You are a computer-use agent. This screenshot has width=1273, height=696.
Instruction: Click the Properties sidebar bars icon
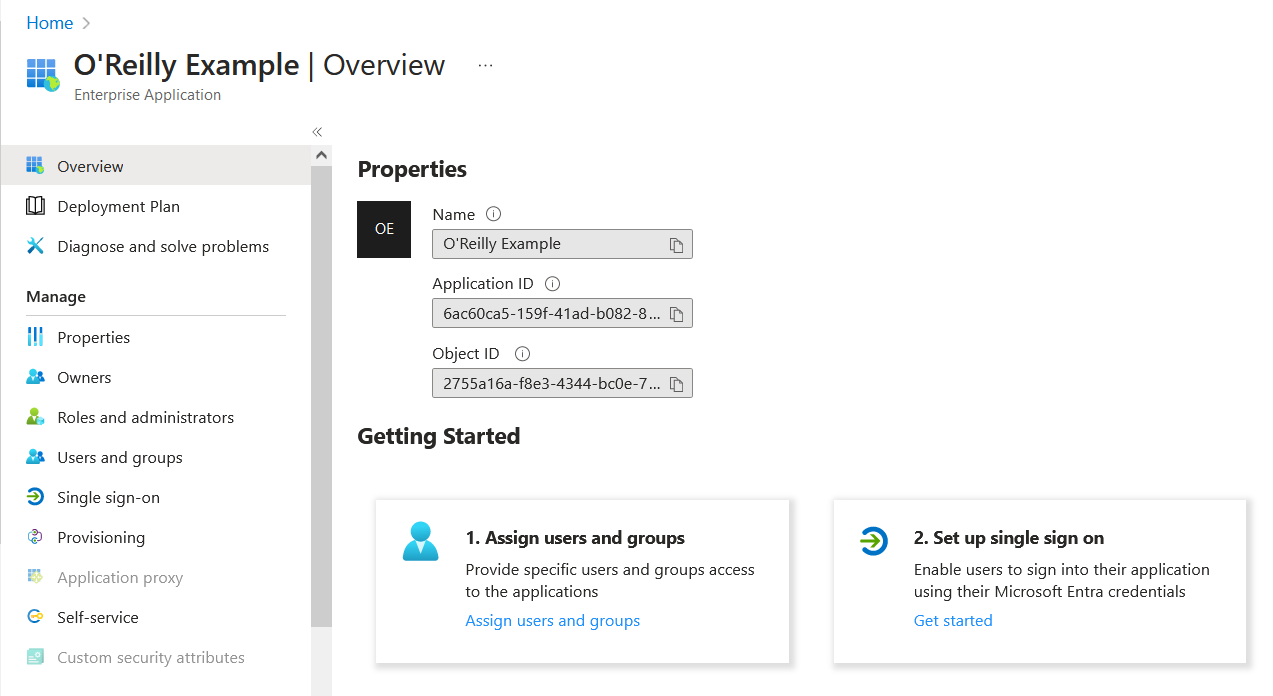click(x=35, y=337)
